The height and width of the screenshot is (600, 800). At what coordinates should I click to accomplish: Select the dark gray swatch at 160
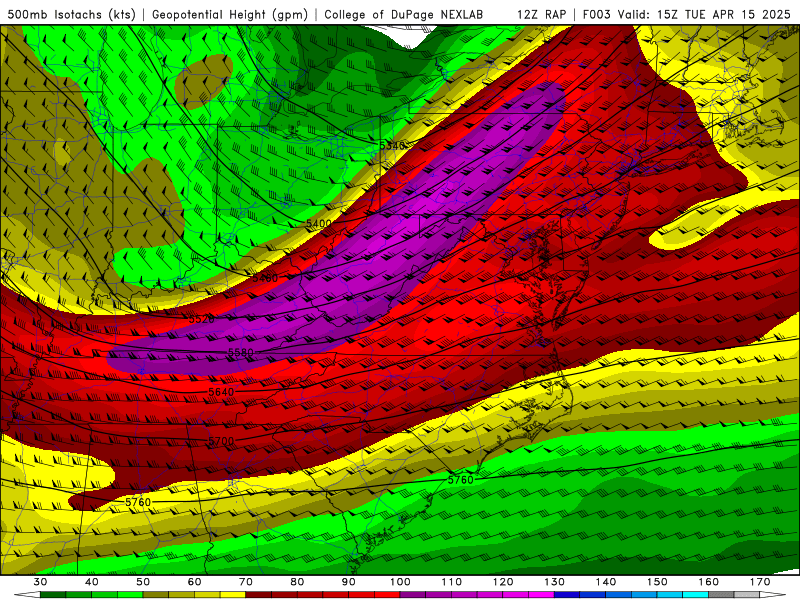(x=721, y=594)
